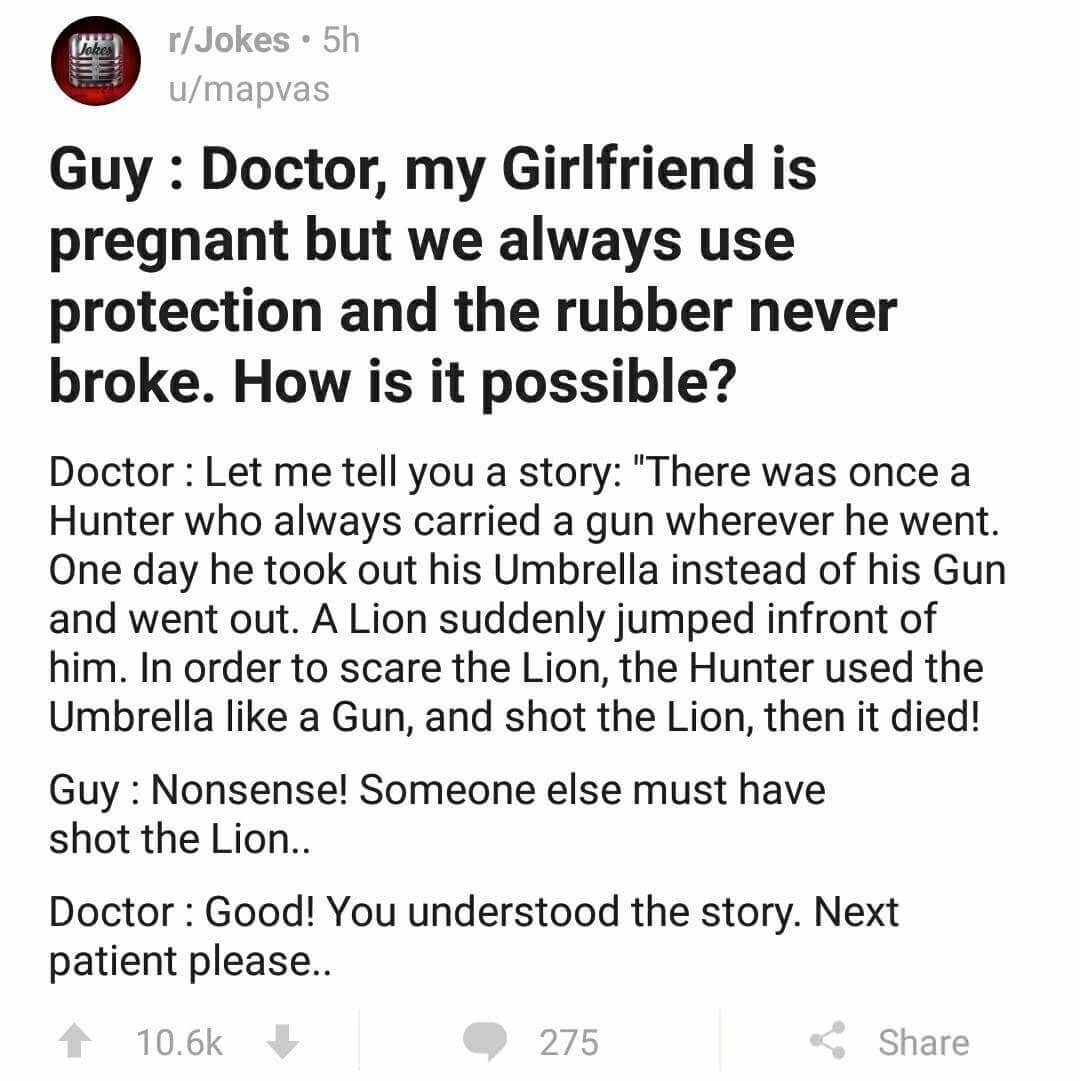Click the share icon

(x=830, y=1041)
